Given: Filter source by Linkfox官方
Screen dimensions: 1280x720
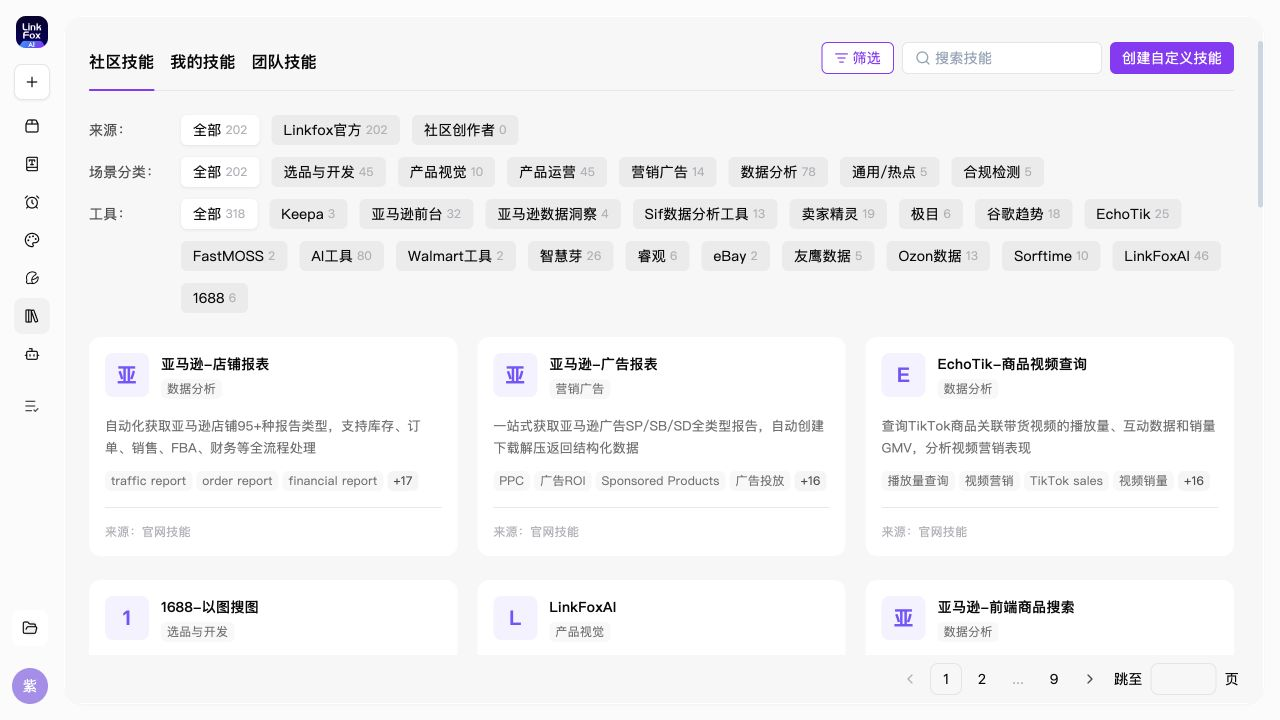Looking at the screenshot, I should [335, 130].
